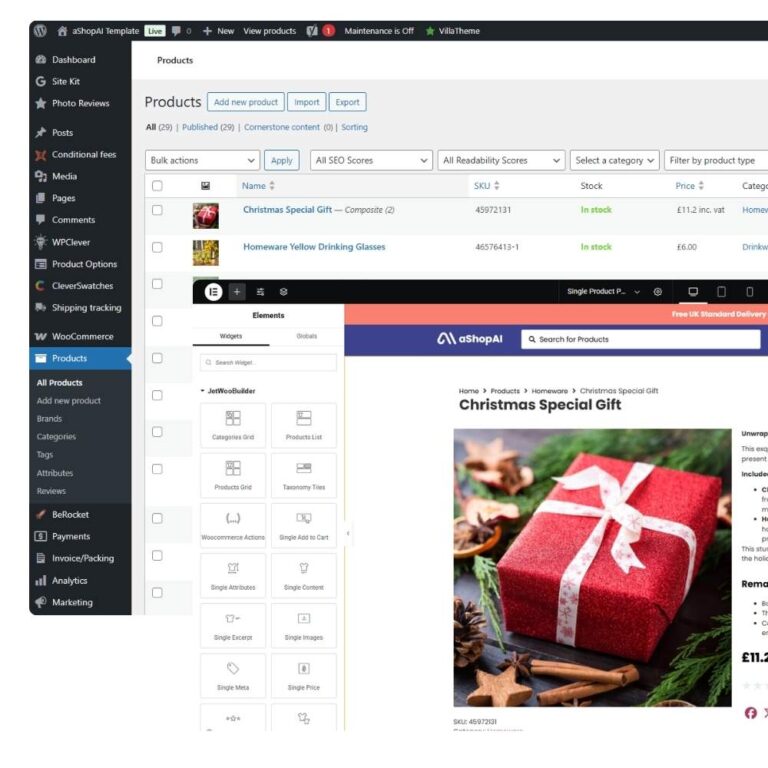Open the Bulk actions dropdown

click(x=202, y=161)
